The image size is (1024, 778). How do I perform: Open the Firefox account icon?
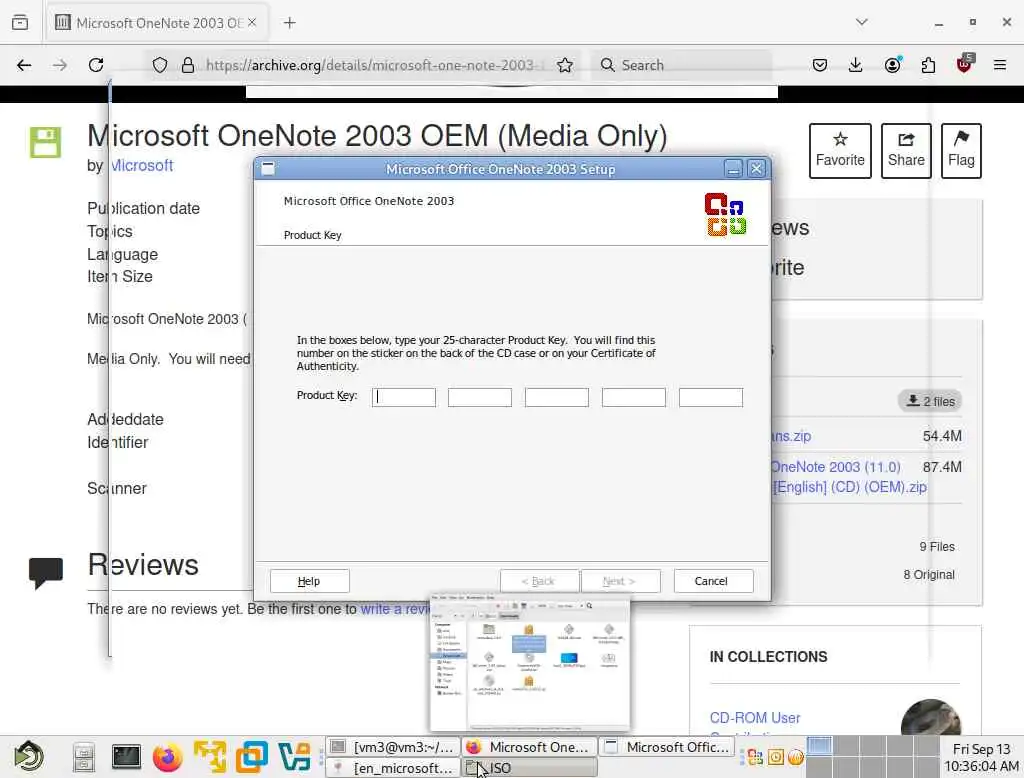click(893, 65)
